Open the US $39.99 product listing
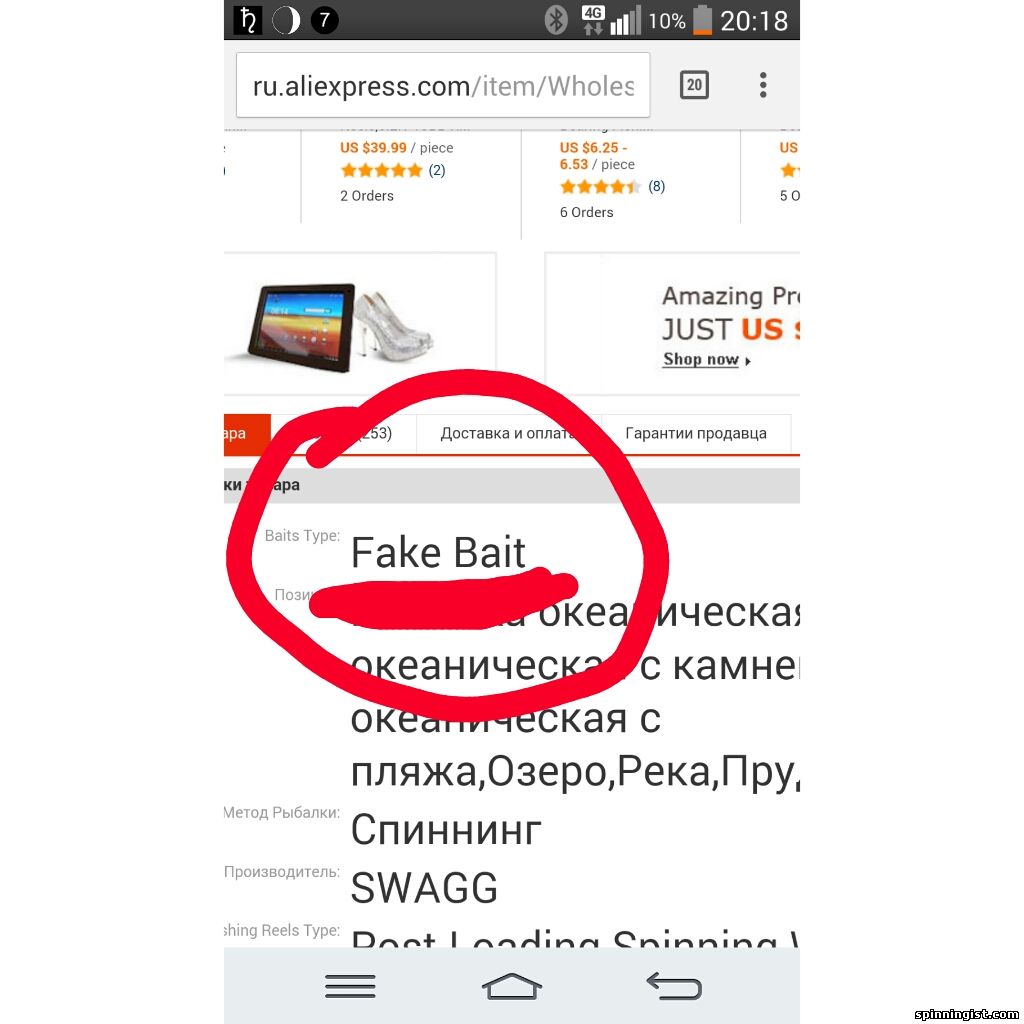This screenshot has height=1024, width=1024. coord(411,176)
